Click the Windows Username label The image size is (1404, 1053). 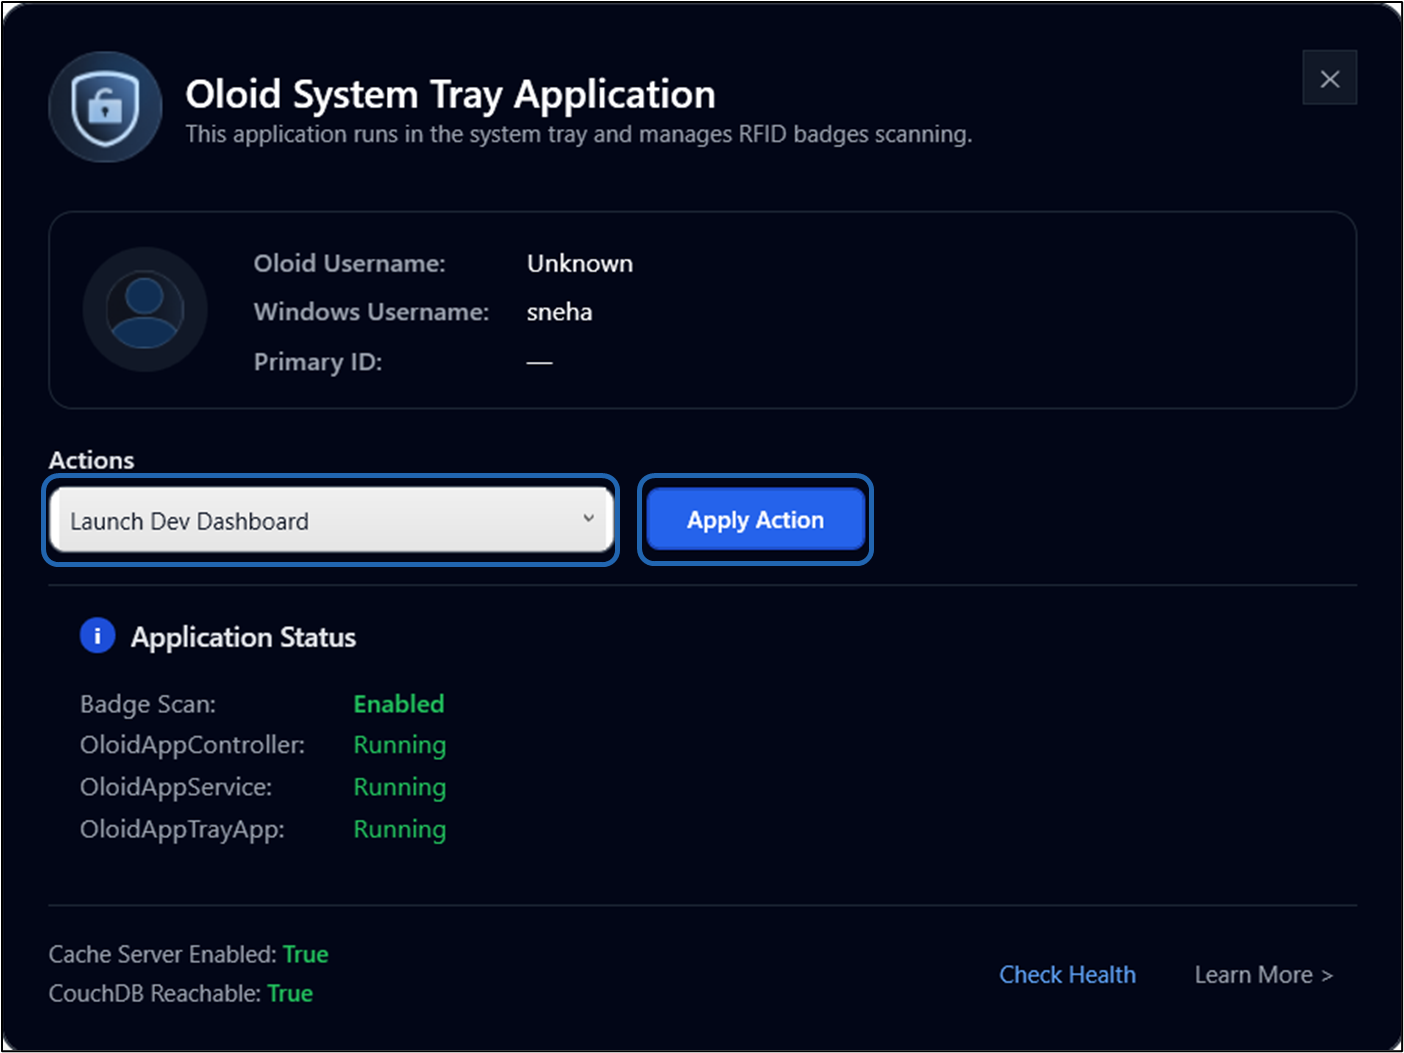(371, 312)
